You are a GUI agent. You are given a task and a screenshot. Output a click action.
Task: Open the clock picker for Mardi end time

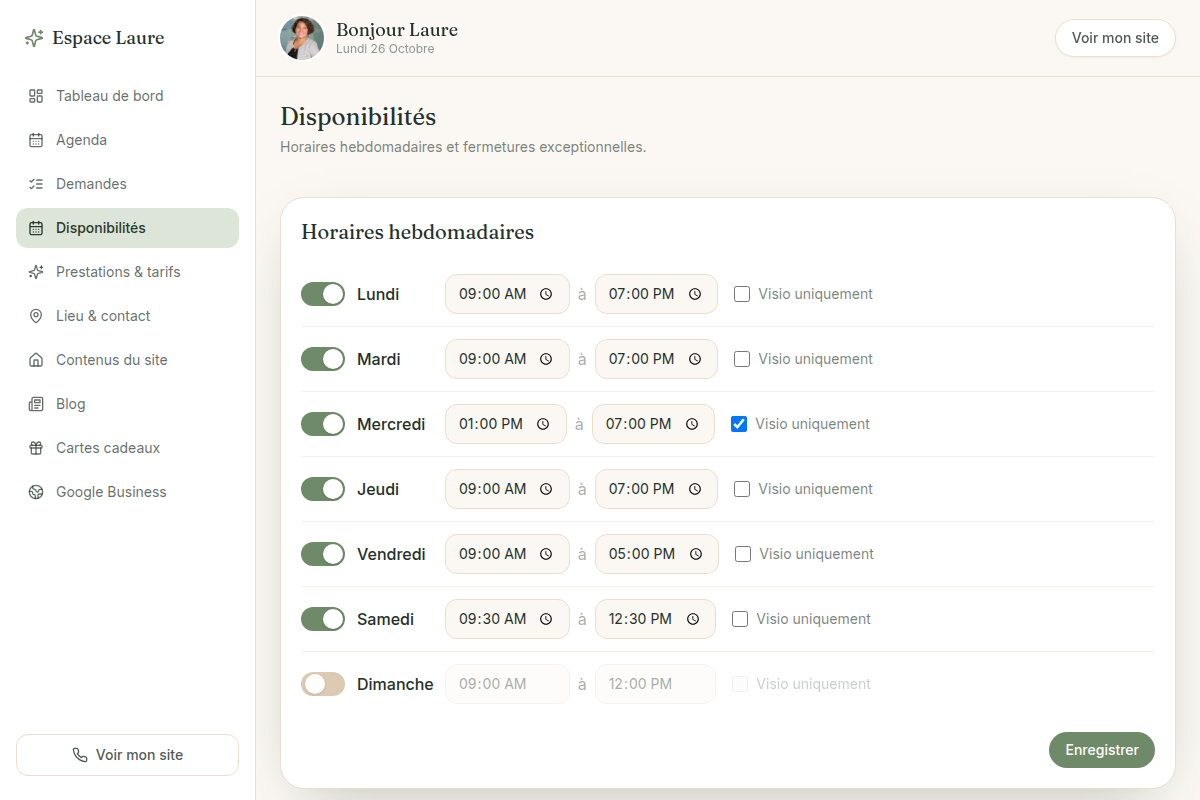pos(695,359)
